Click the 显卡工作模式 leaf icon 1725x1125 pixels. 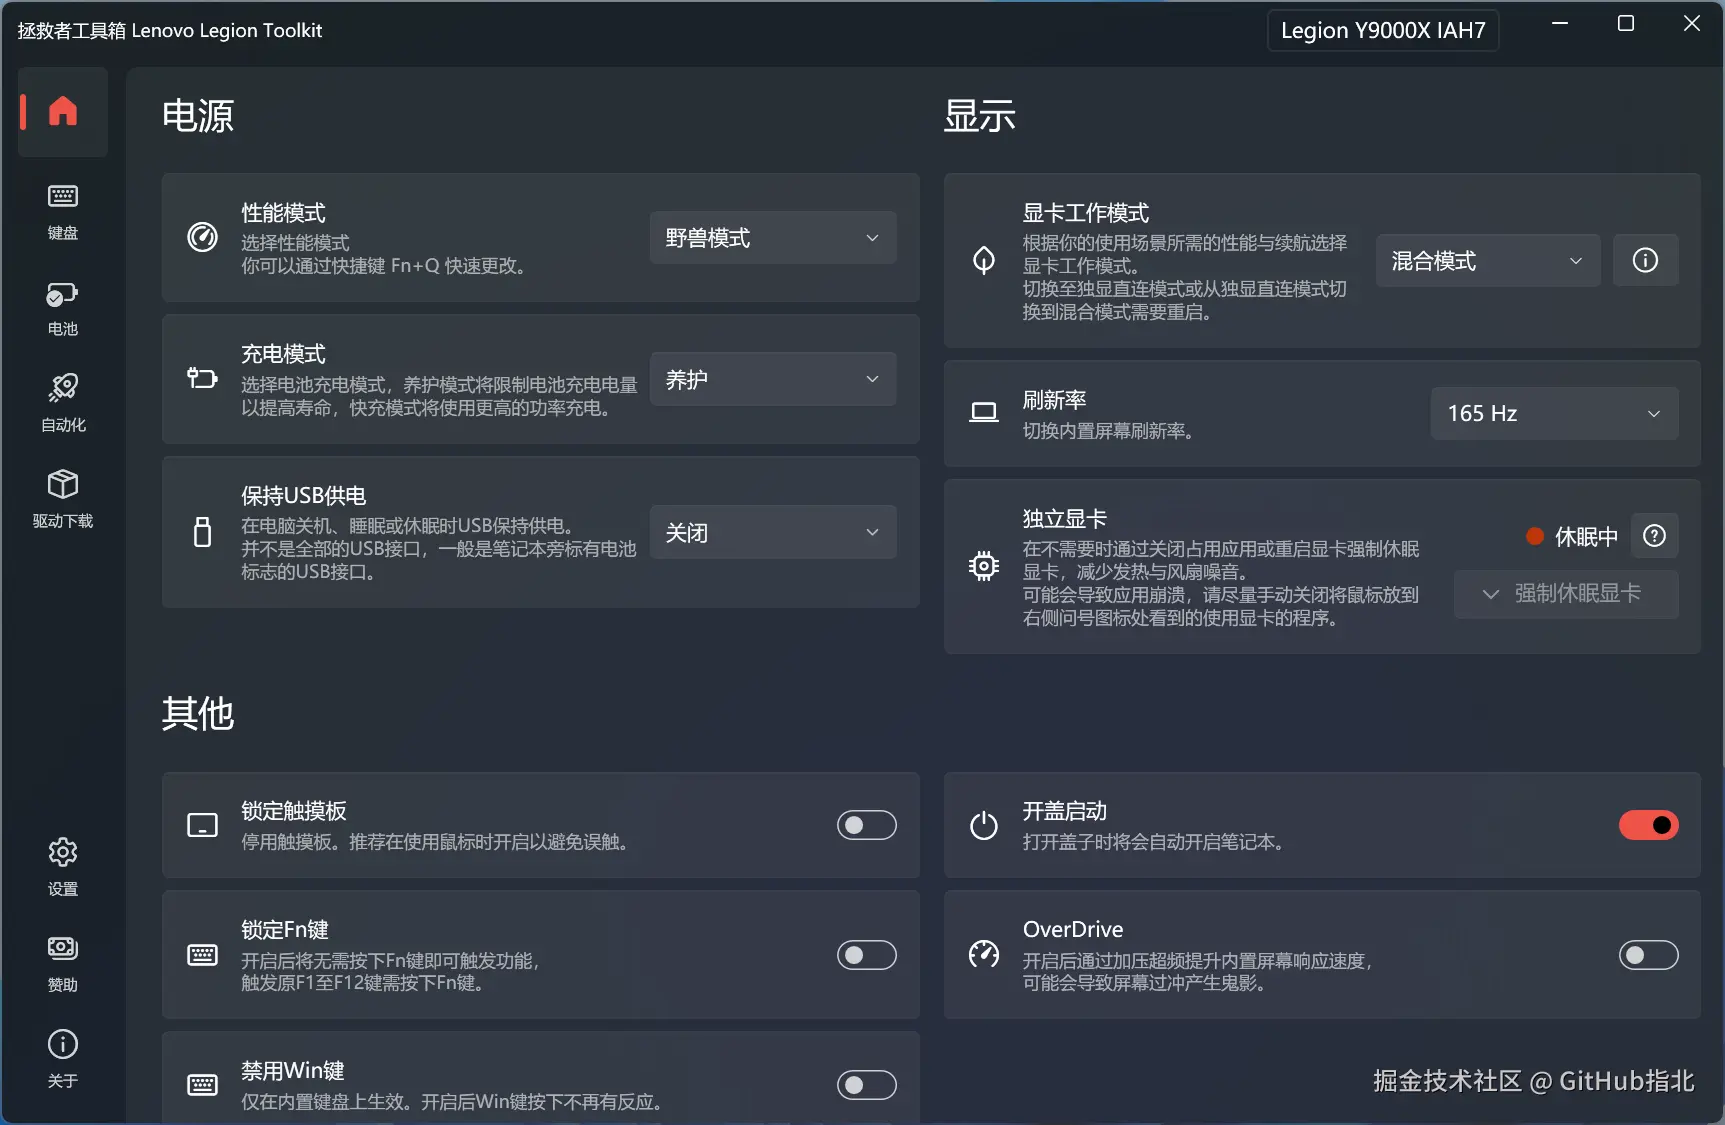pyautogui.click(x=984, y=261)
